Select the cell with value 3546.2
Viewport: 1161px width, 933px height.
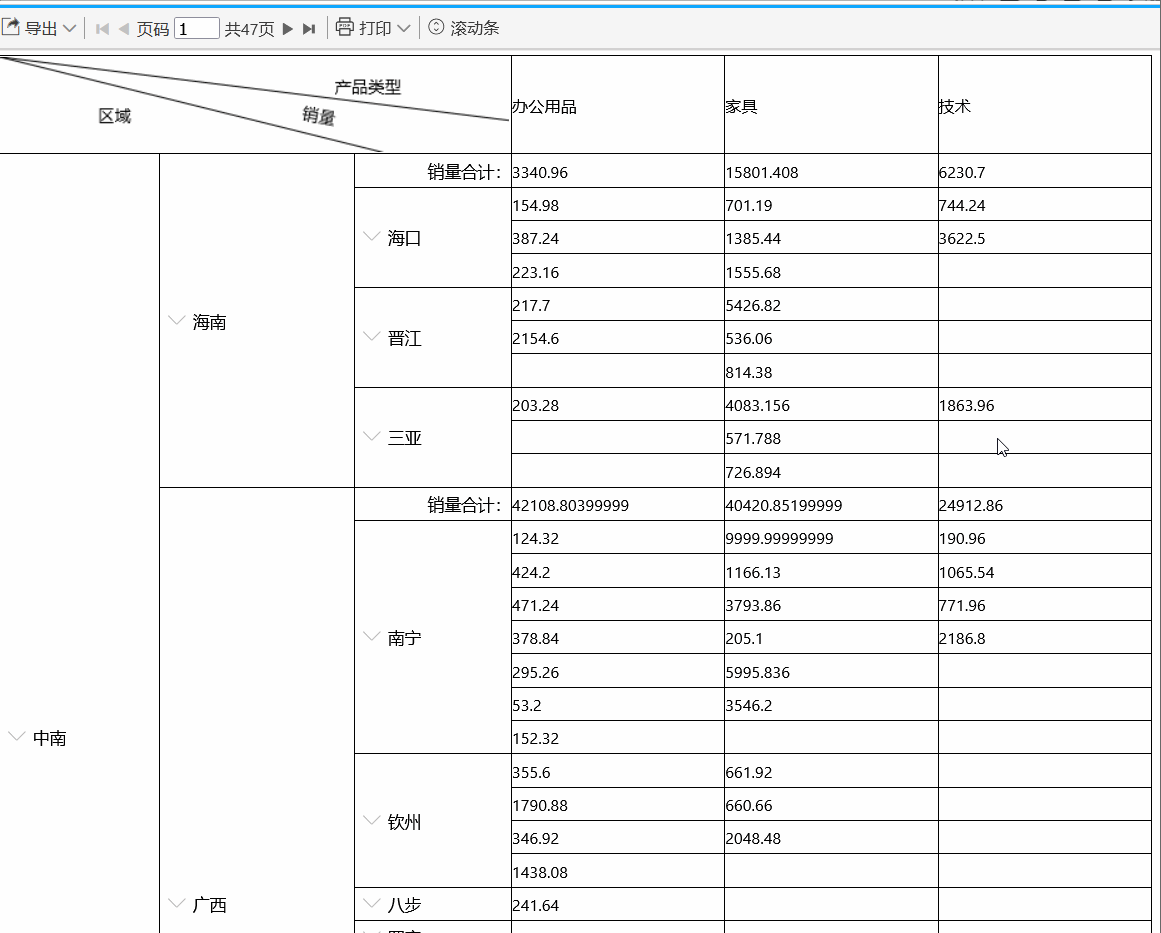[831, 705]
